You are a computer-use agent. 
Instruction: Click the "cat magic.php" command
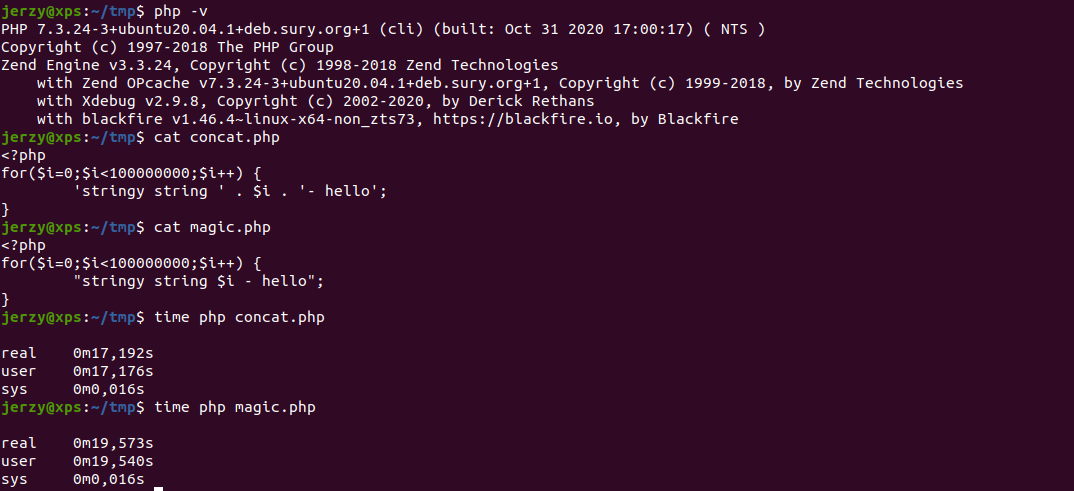(x=212, y=227)
